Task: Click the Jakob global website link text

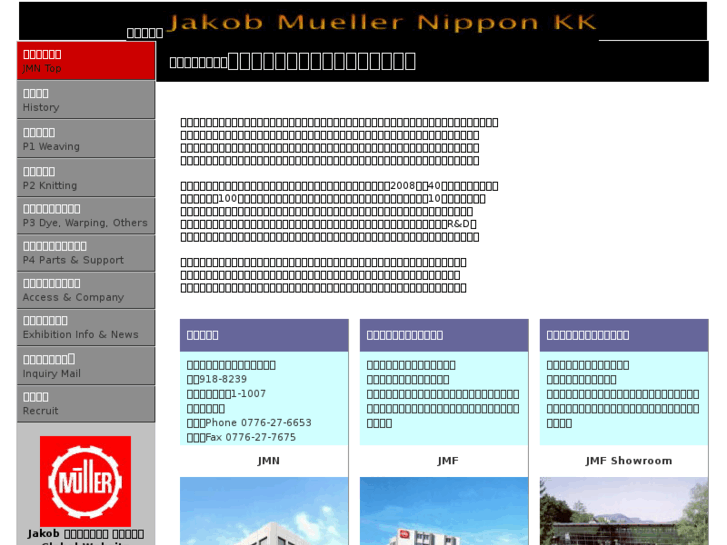Action: pos(85,538)
